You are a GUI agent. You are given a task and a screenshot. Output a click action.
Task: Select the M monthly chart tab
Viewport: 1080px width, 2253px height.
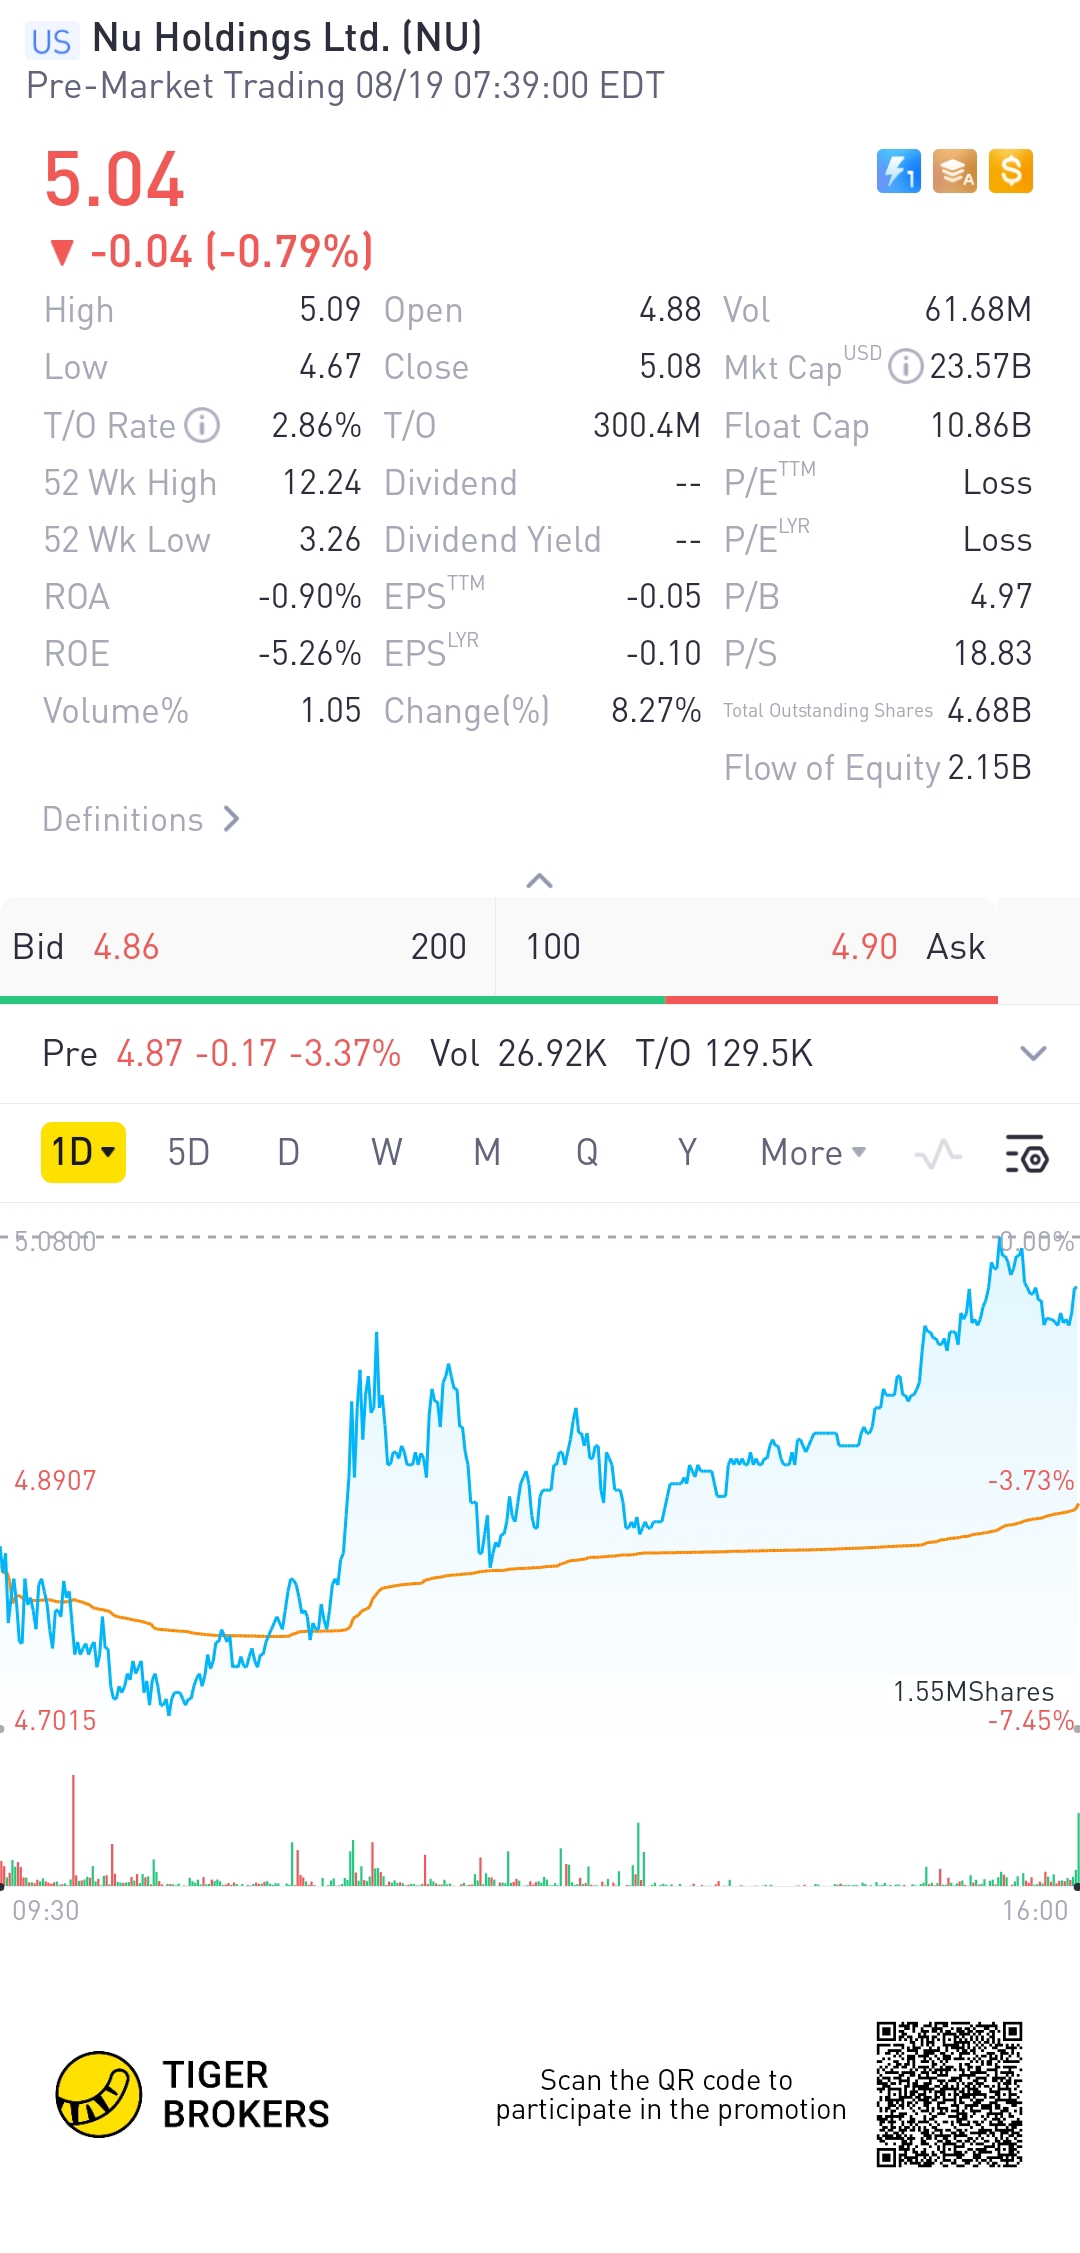click(487, 1153)
